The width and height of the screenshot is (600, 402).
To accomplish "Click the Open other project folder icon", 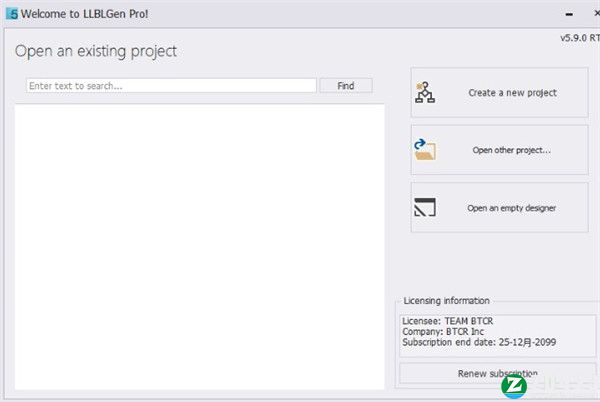I will pos(425,150).
